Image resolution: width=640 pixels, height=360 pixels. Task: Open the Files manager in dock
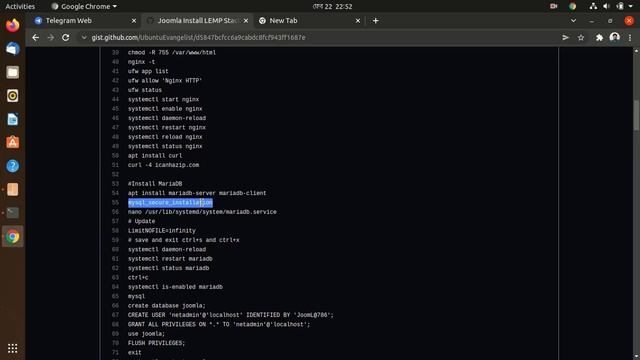pyautogui.click(x=13, y=72)
